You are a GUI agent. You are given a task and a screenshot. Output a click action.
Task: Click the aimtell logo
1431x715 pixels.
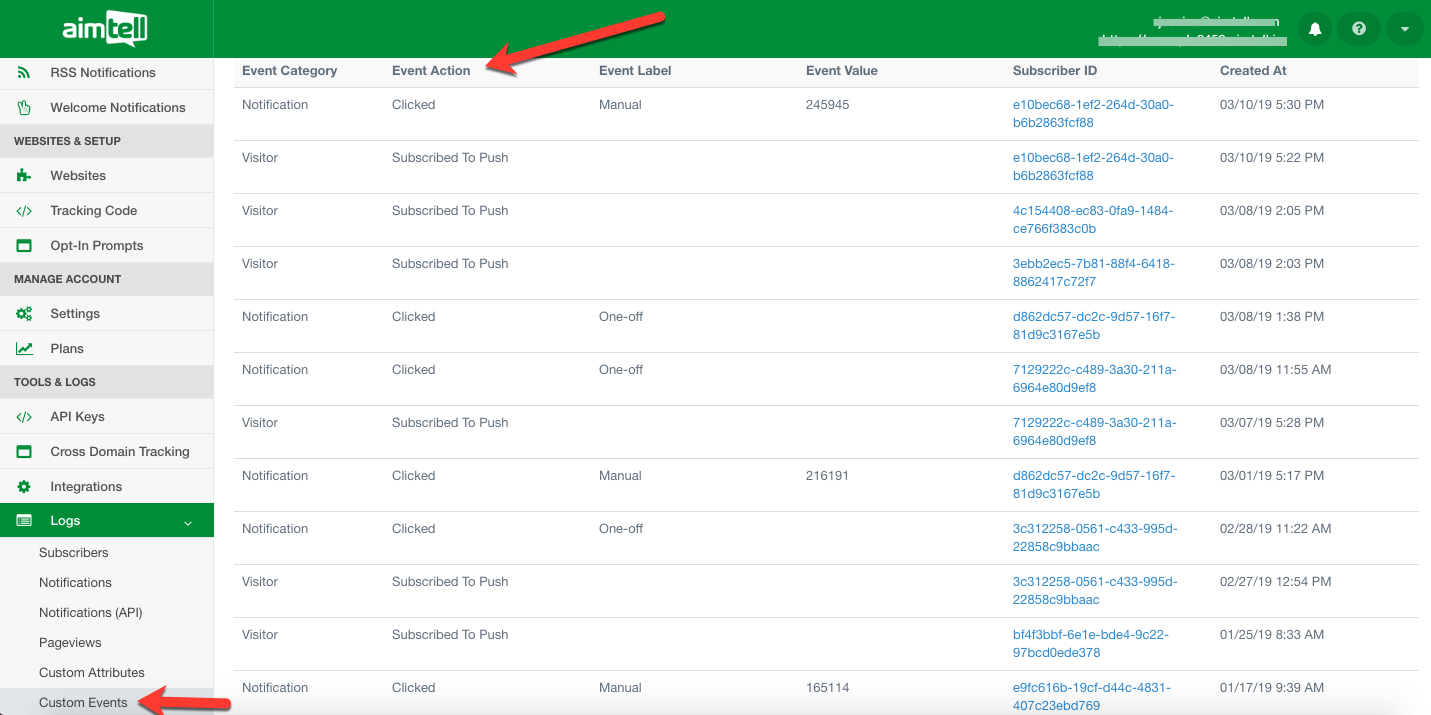[x=105, y=29]
